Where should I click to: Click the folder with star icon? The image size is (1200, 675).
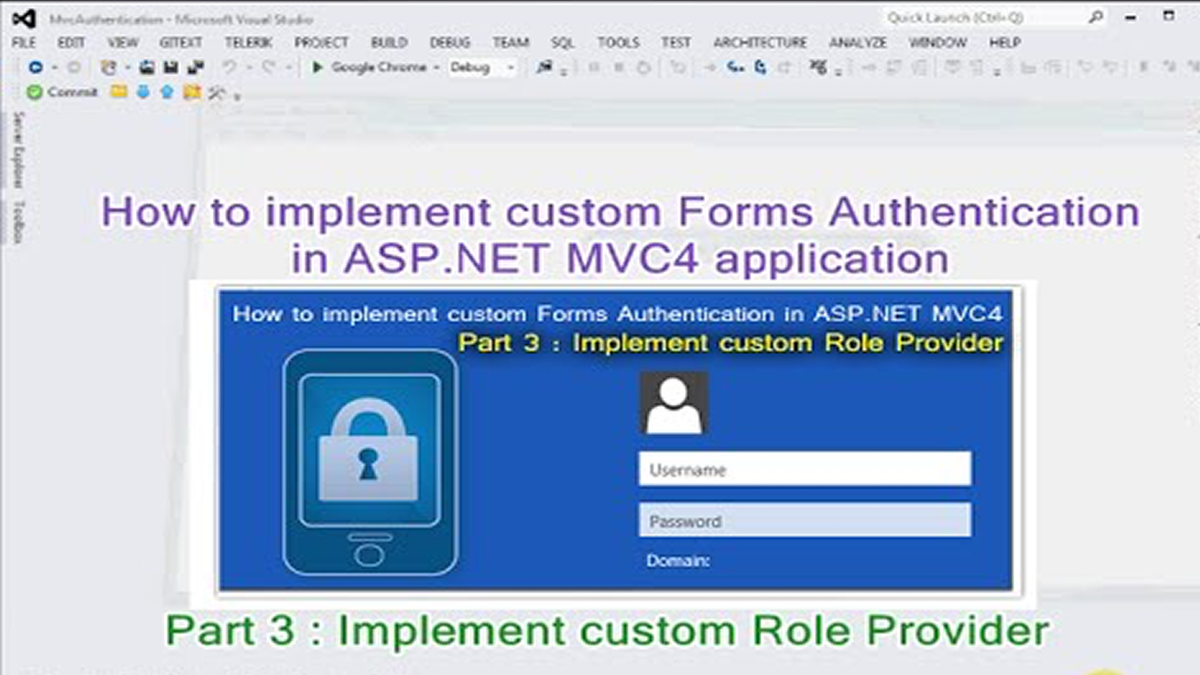click(x=192, y=92)
